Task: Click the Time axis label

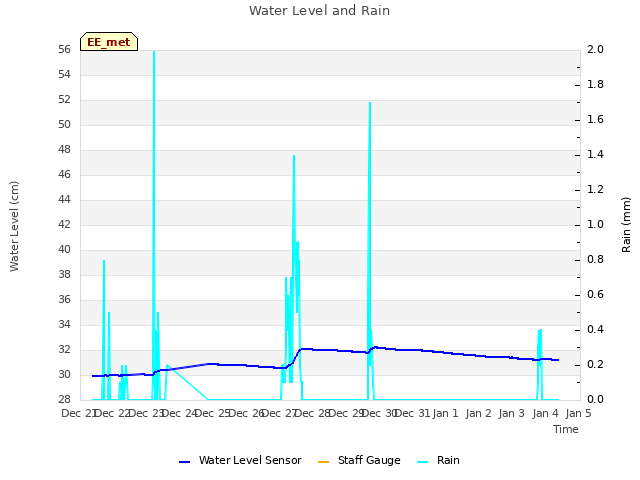Action: pos(566,429)
